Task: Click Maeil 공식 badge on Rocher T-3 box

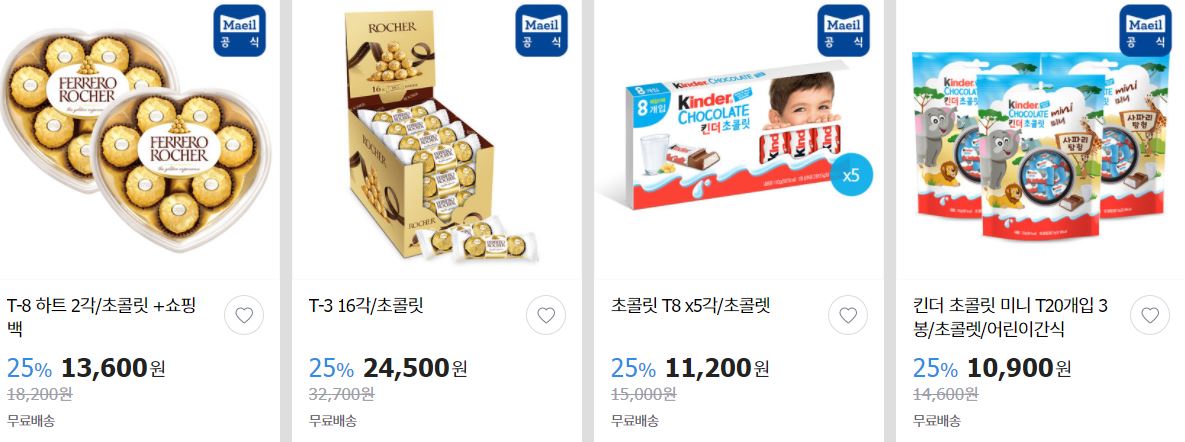Action: 541,31
